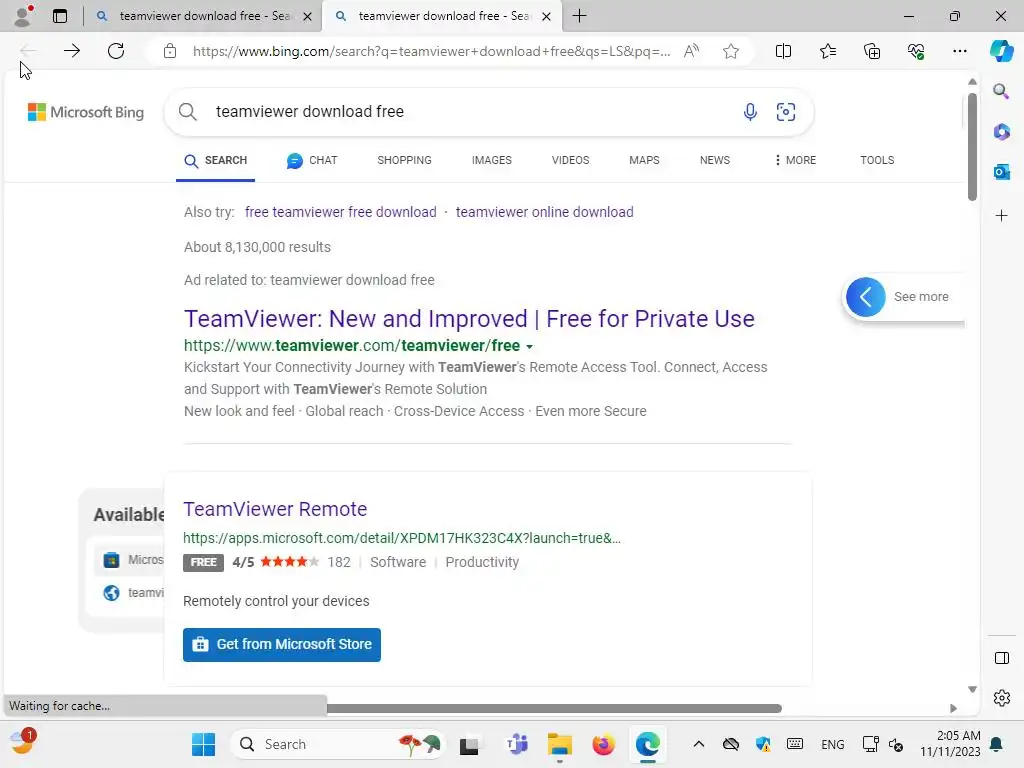This screenshot has width=1024, height=768.
Task: Expand the teamviewer.com ad URL dropdown arrow
Action: point(530,347)
